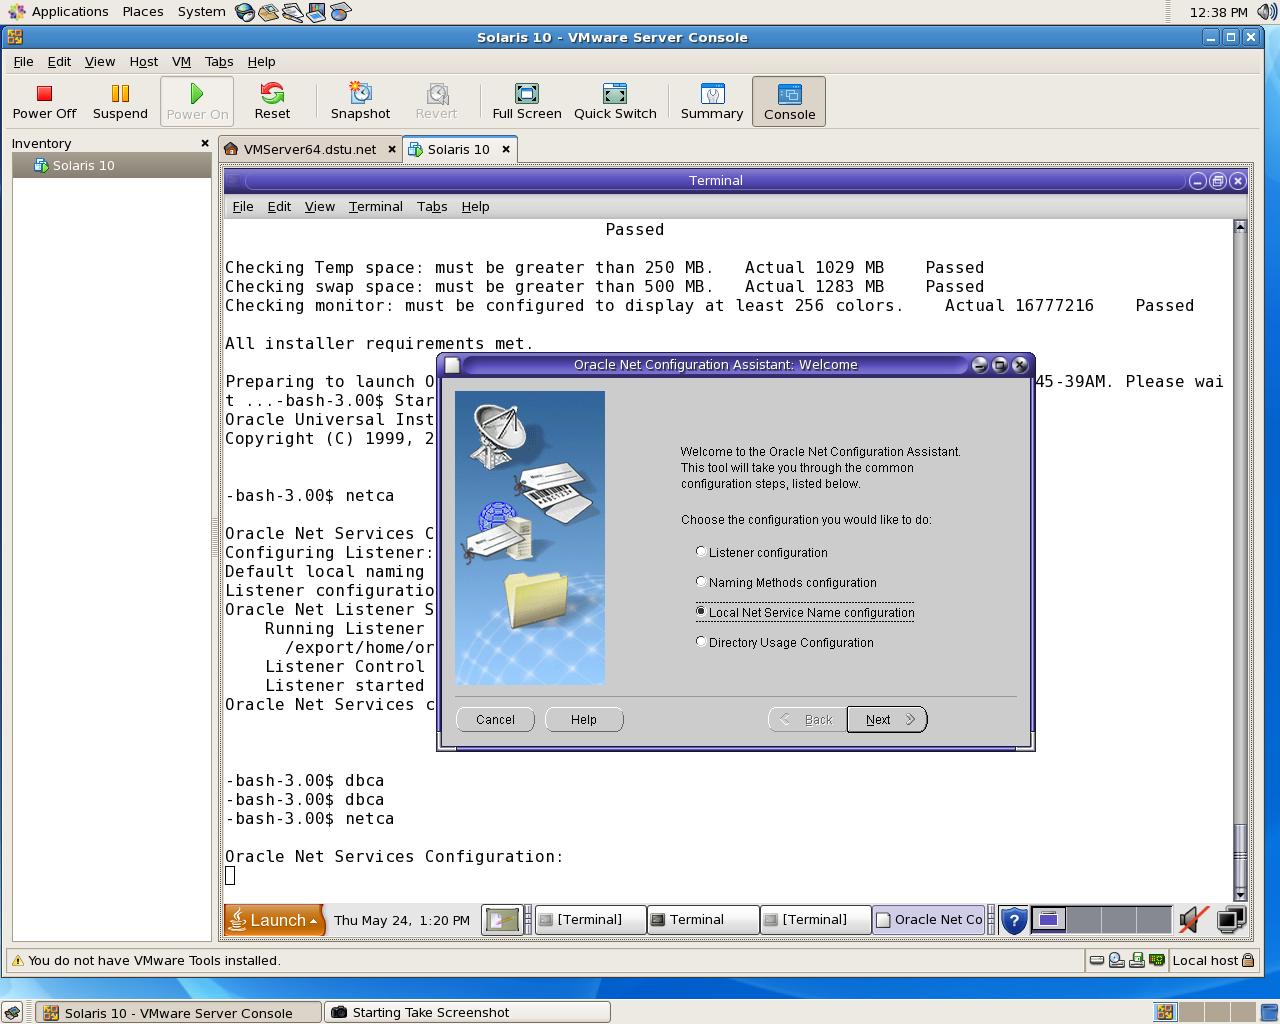Image resolution: width=1280 pixels, height=1024 pixels.
Task: Open the Solaris Launch menu
Action: [274, 920]
